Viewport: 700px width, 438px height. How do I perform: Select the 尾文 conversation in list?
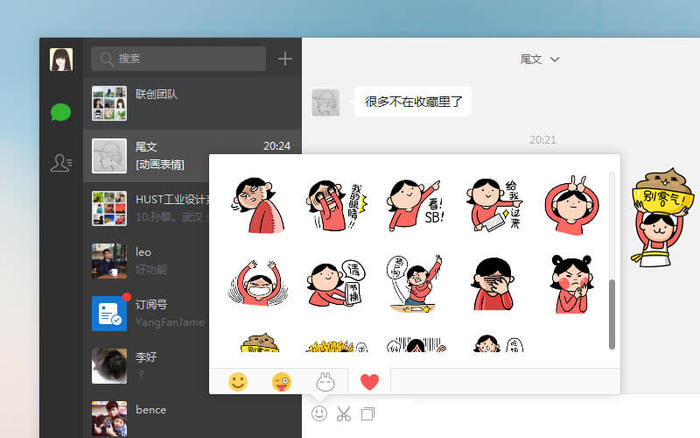coord(192,156)
